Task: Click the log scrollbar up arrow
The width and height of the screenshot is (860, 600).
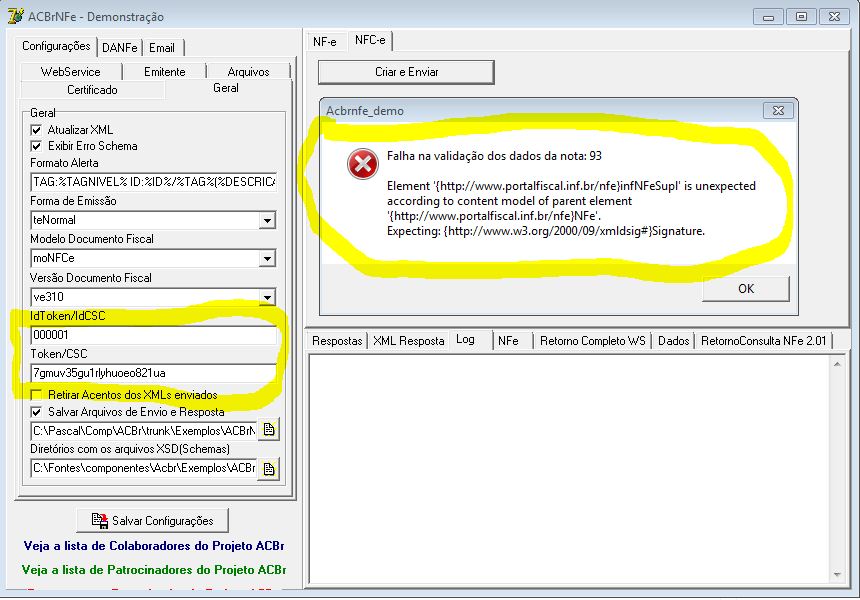Action: coord(837,364)
